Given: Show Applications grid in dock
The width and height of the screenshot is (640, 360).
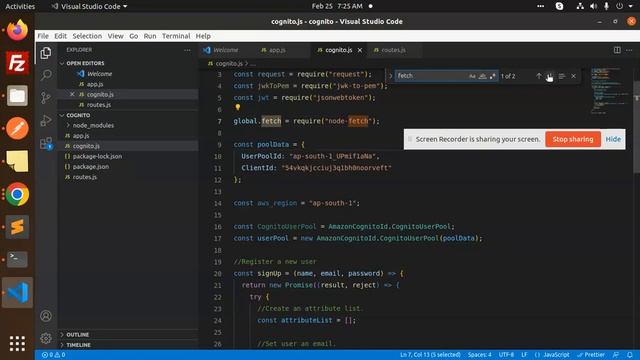Looking at the screenshot, I should coord(17,343).
